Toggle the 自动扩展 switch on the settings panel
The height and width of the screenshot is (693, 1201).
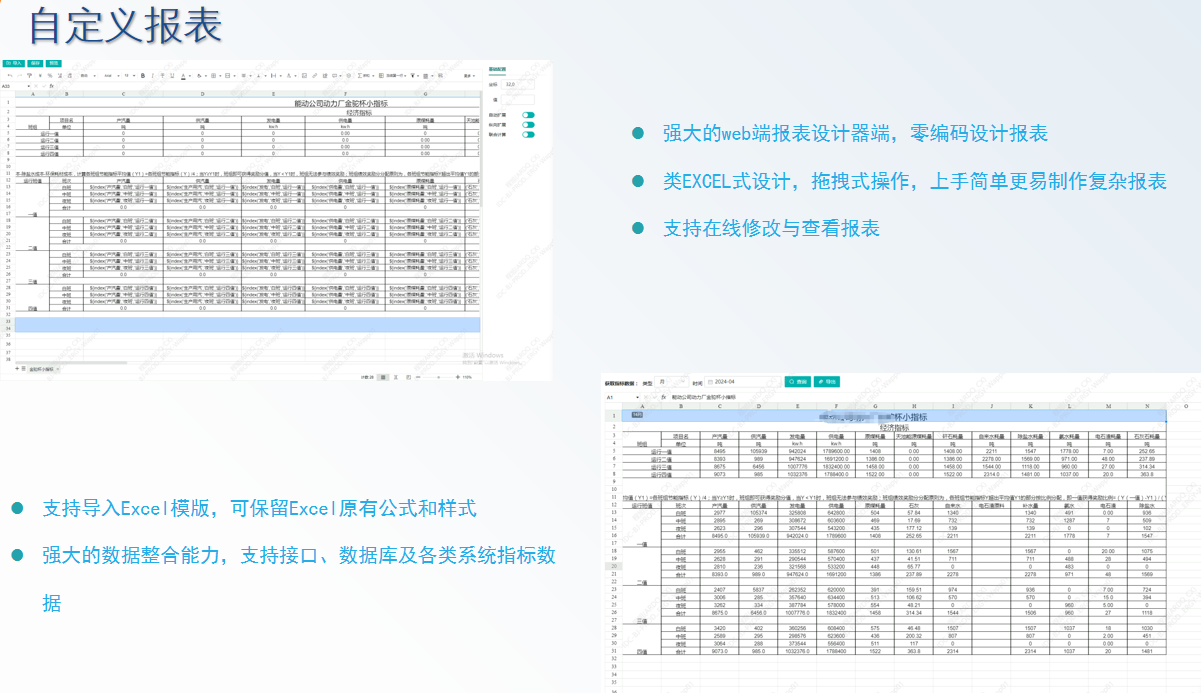528,115
